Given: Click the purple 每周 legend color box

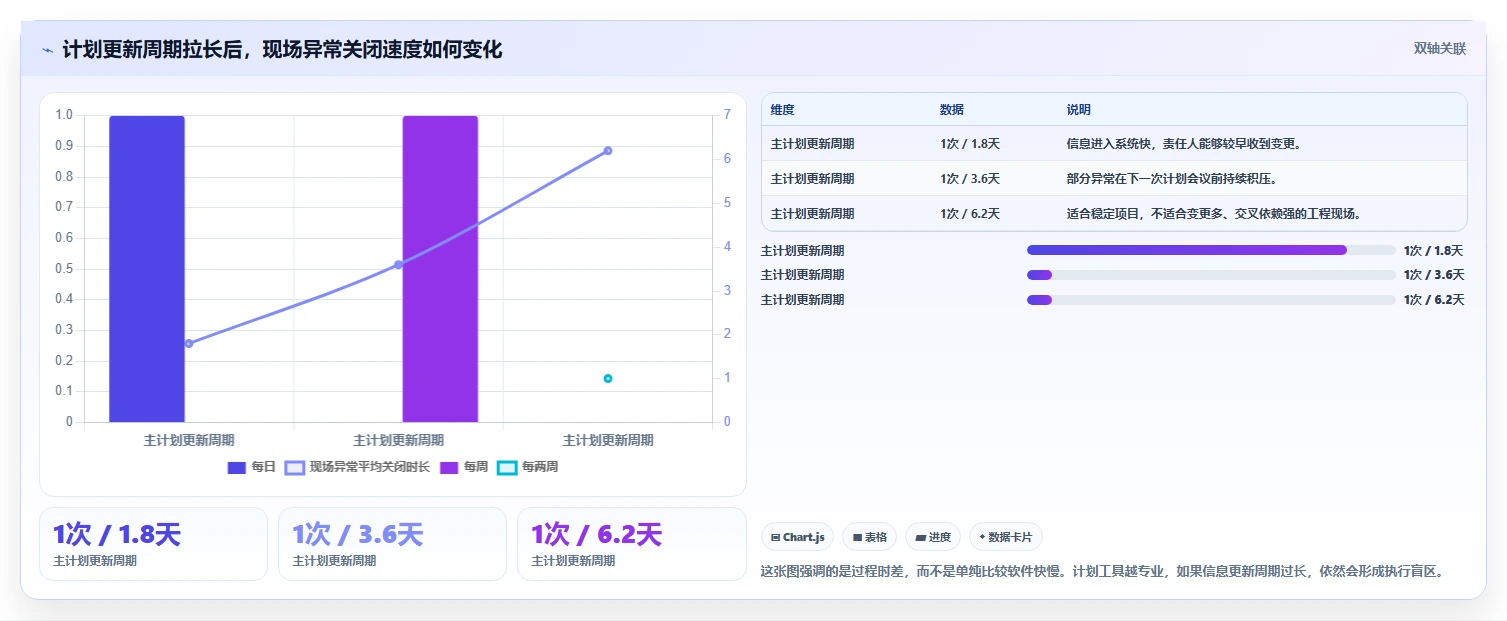Looking at the screenshot, I should [x=450, y=467].
